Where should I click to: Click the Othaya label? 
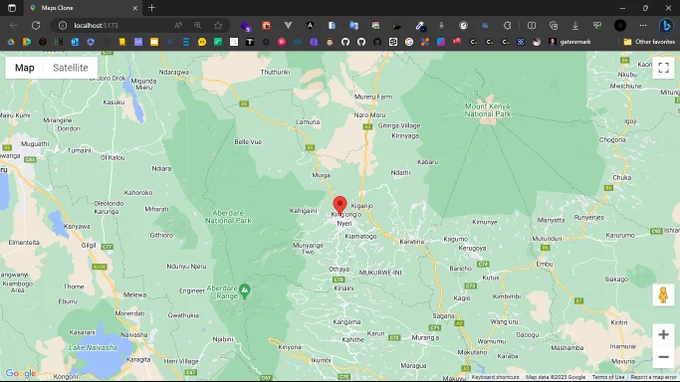(x=339, y=269)
